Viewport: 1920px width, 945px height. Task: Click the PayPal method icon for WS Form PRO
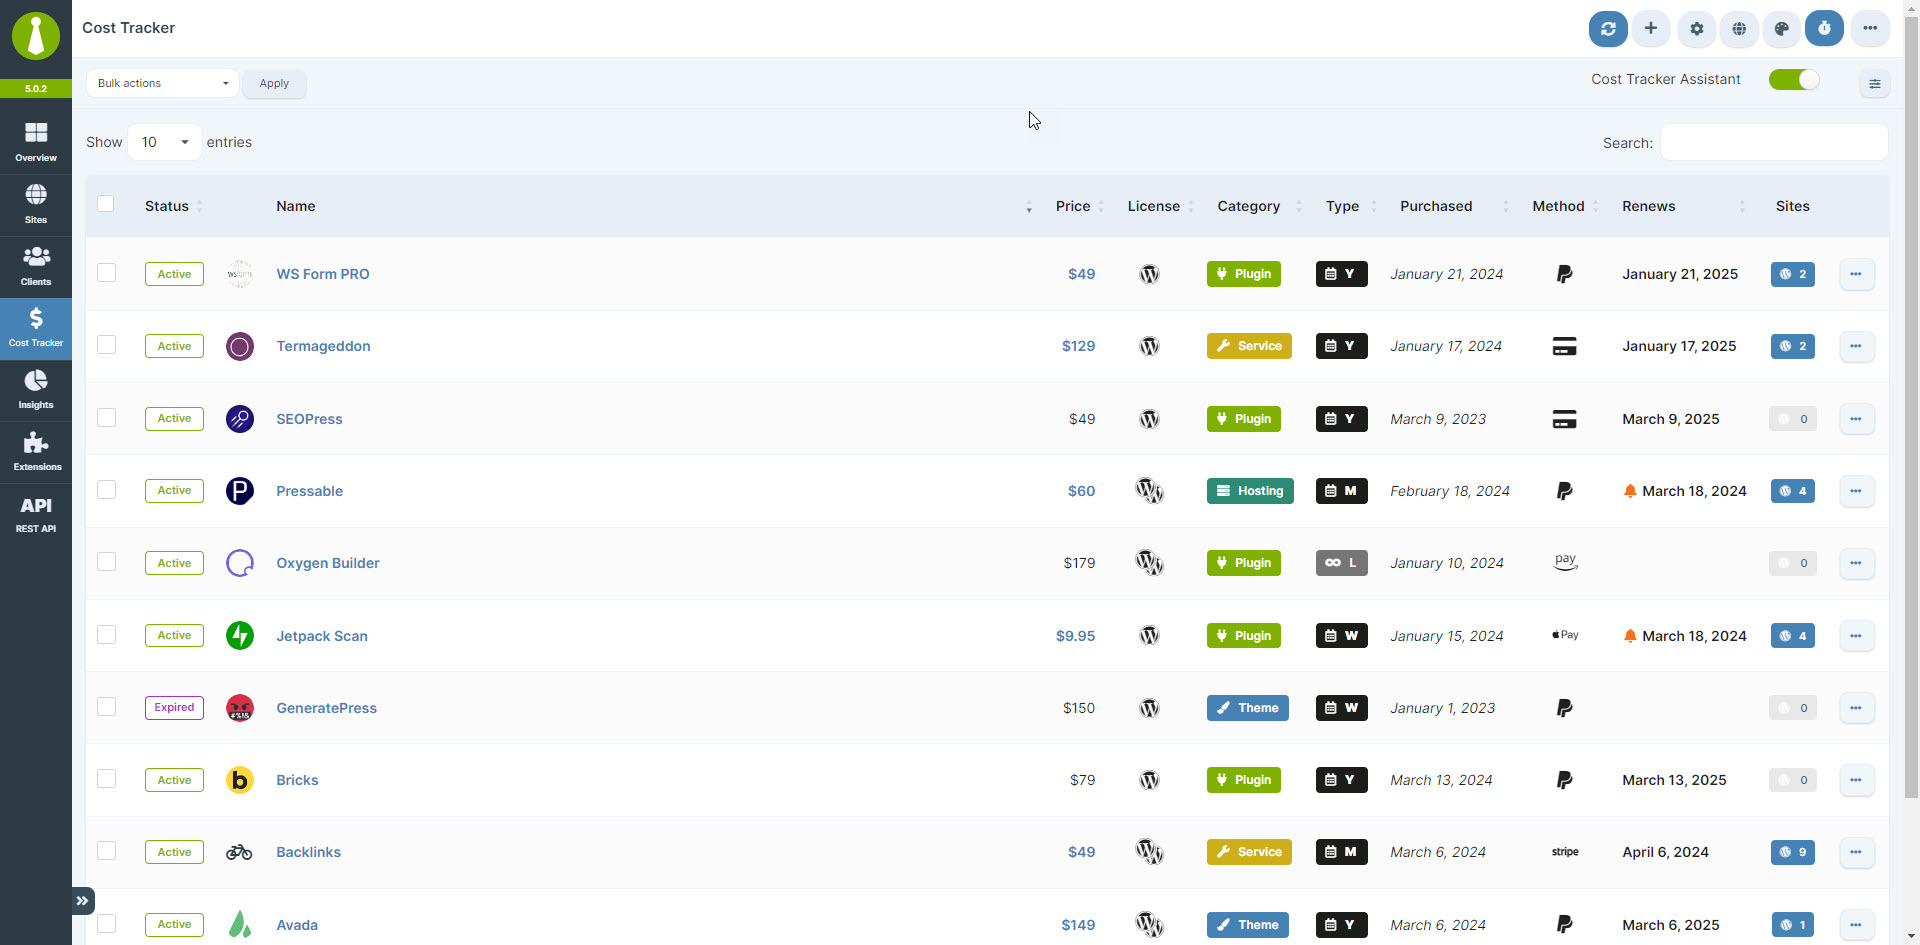click(x=1565, y=274)
